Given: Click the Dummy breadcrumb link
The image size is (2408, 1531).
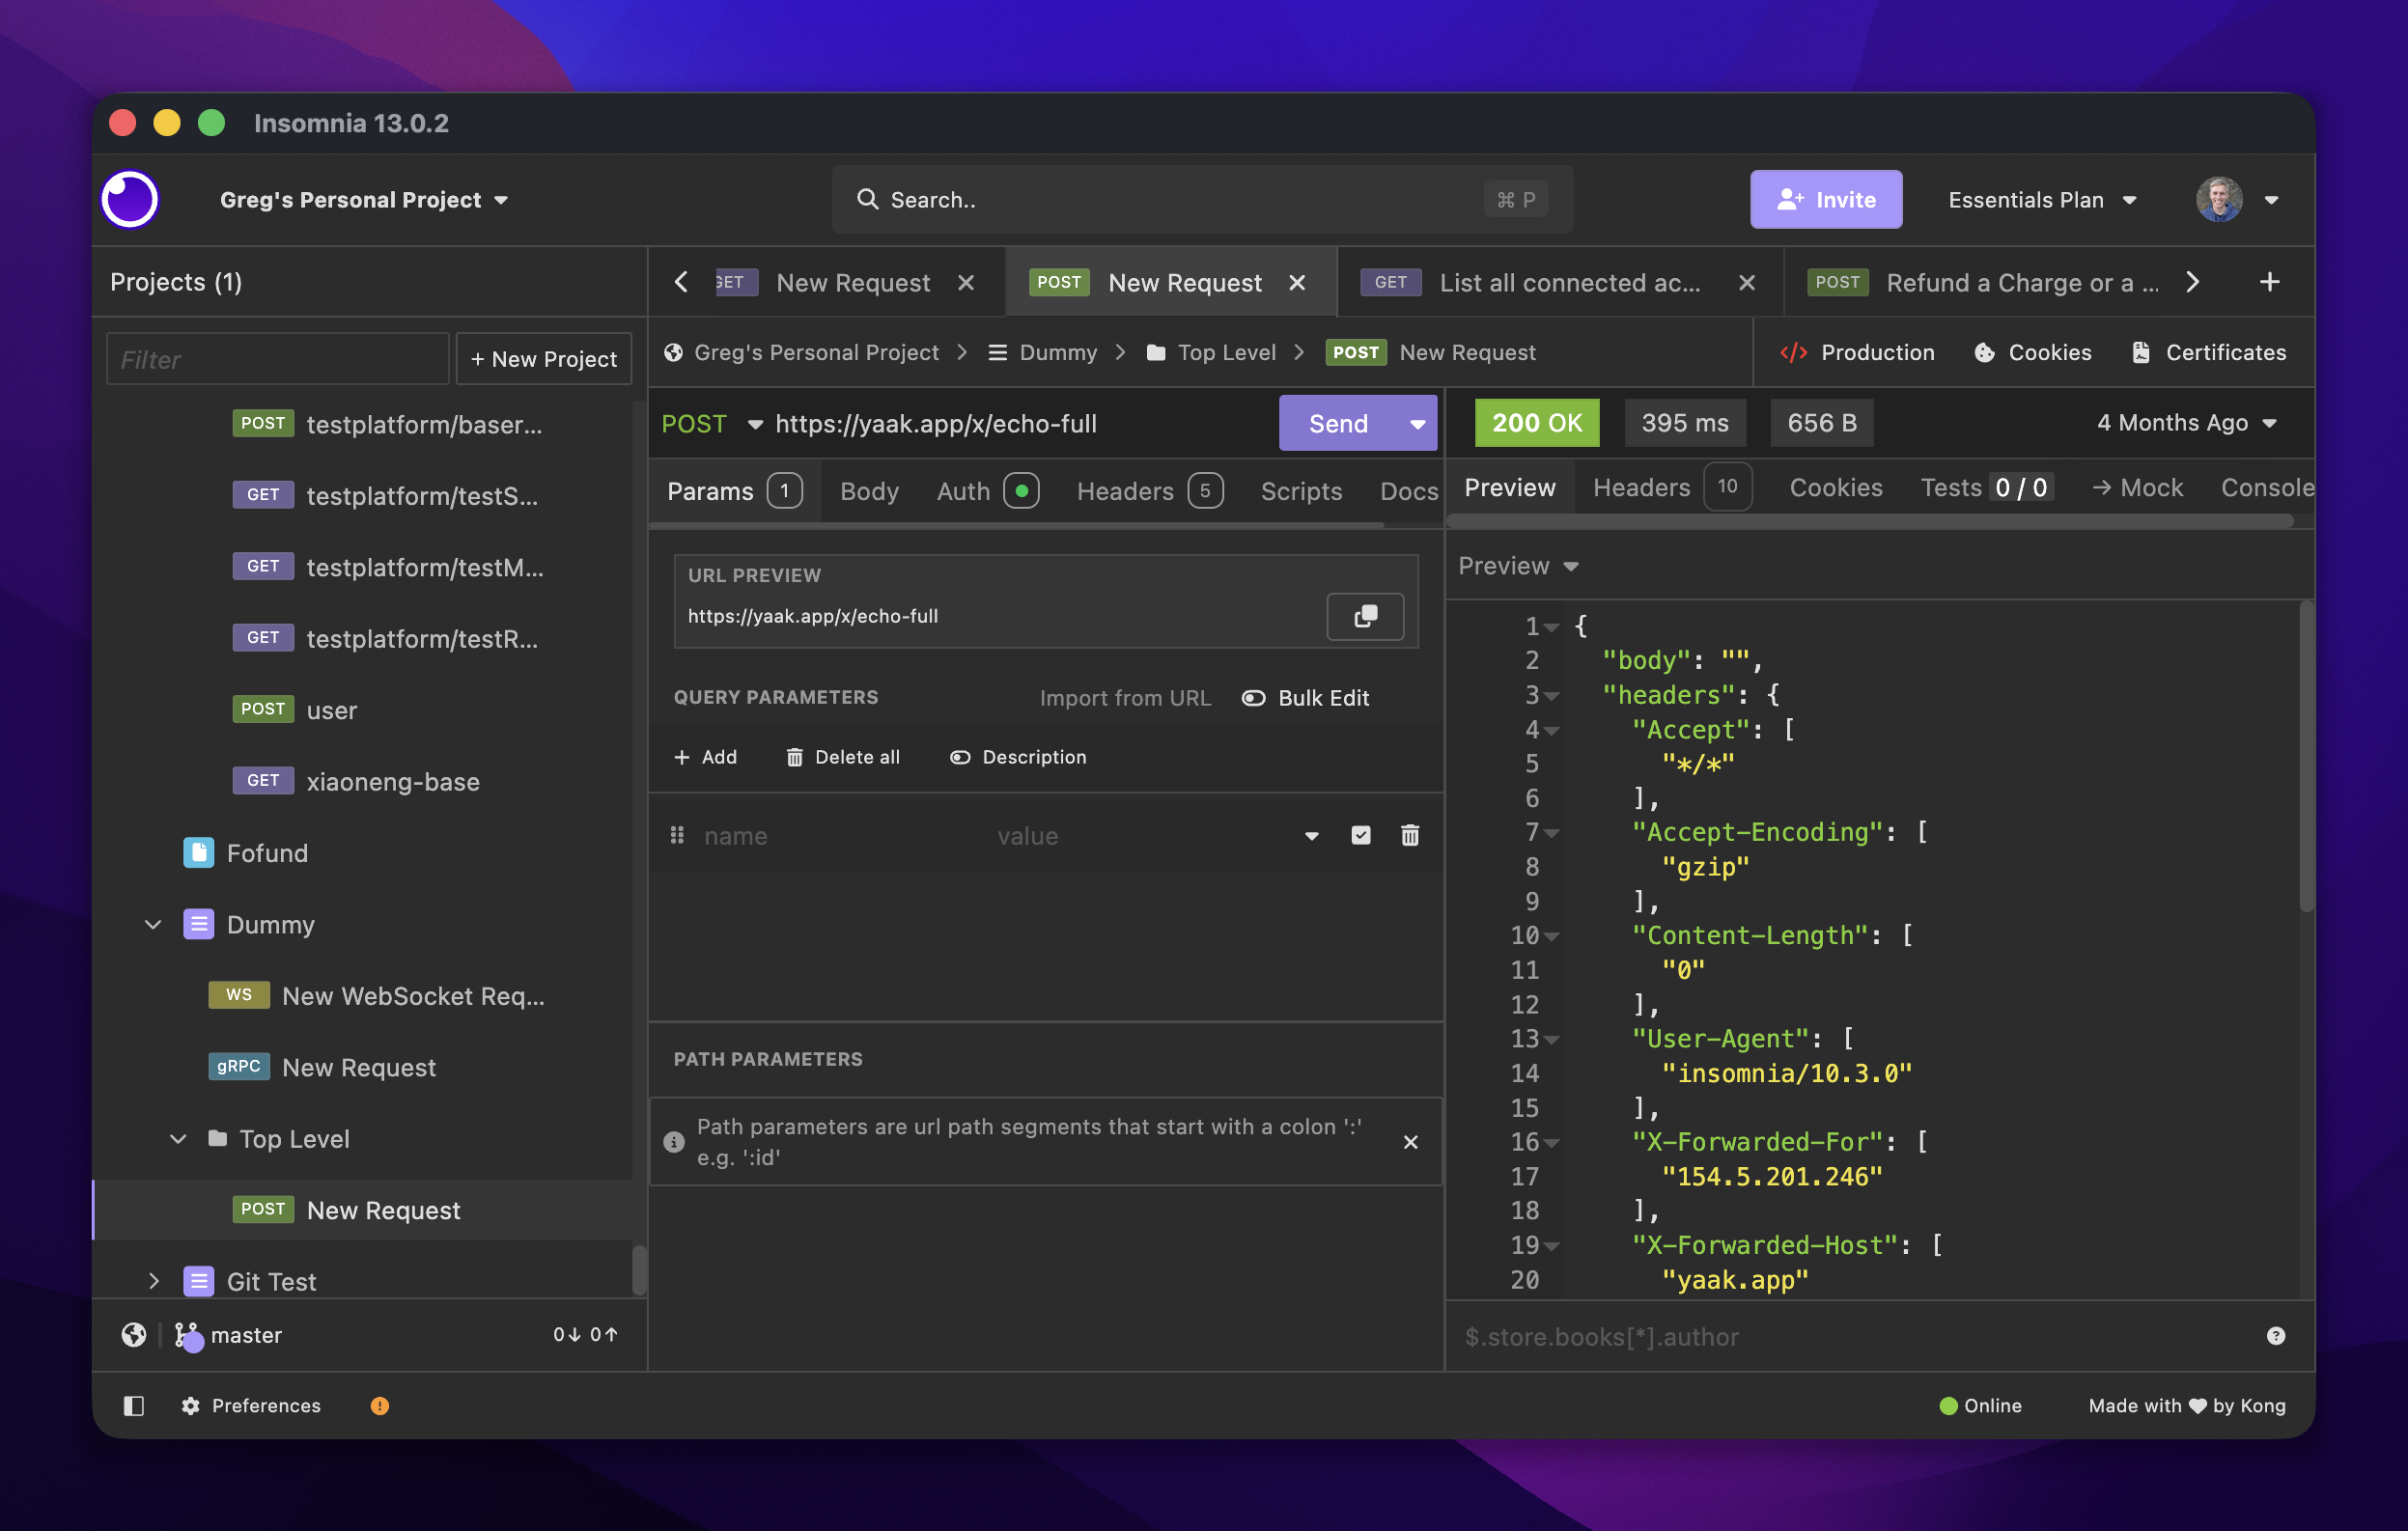Looking at the screenshot, I should point(1042,352).
